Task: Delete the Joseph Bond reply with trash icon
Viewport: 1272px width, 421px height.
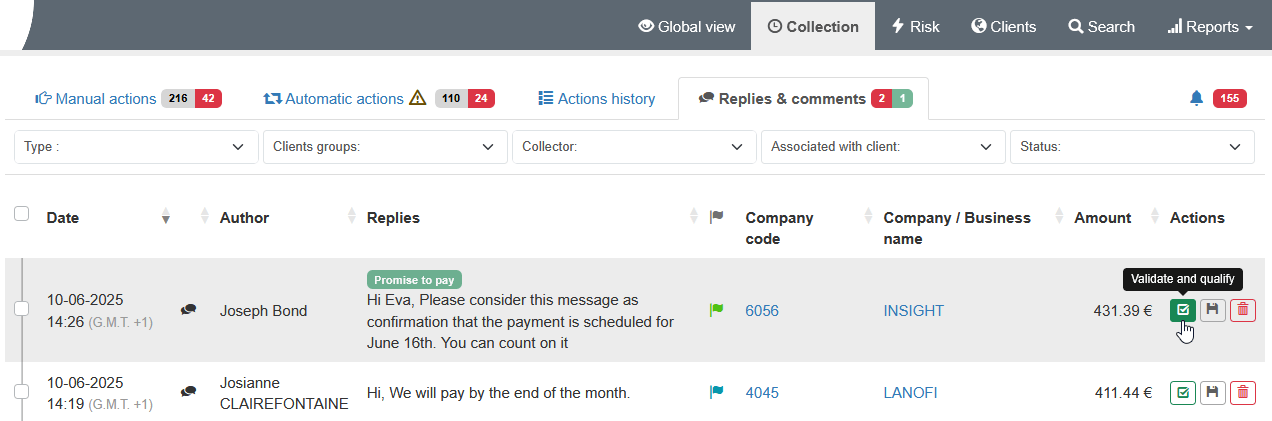Action: pos(1242,310)
